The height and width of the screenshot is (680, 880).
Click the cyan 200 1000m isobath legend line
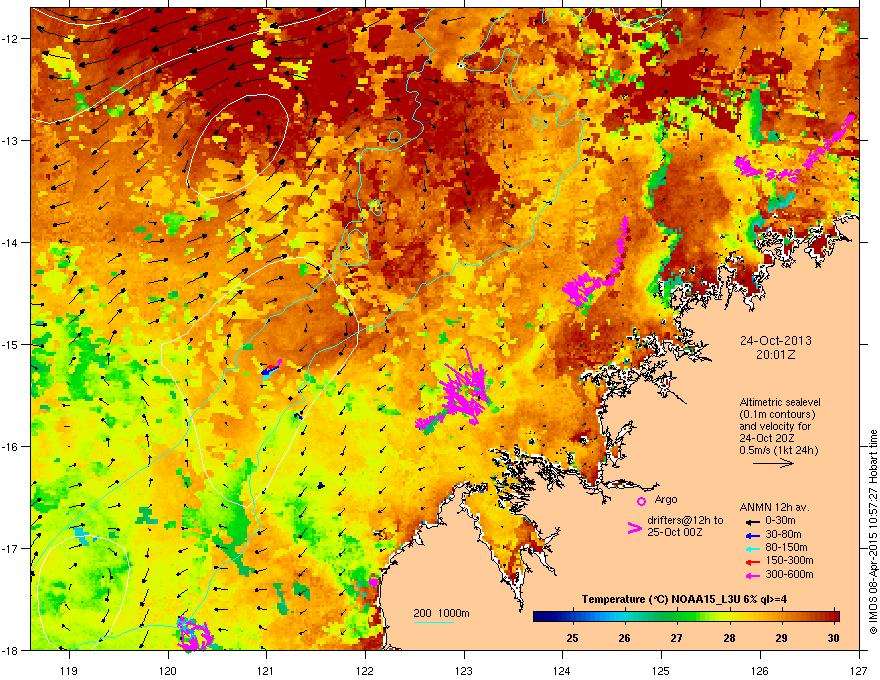[433, 622]
